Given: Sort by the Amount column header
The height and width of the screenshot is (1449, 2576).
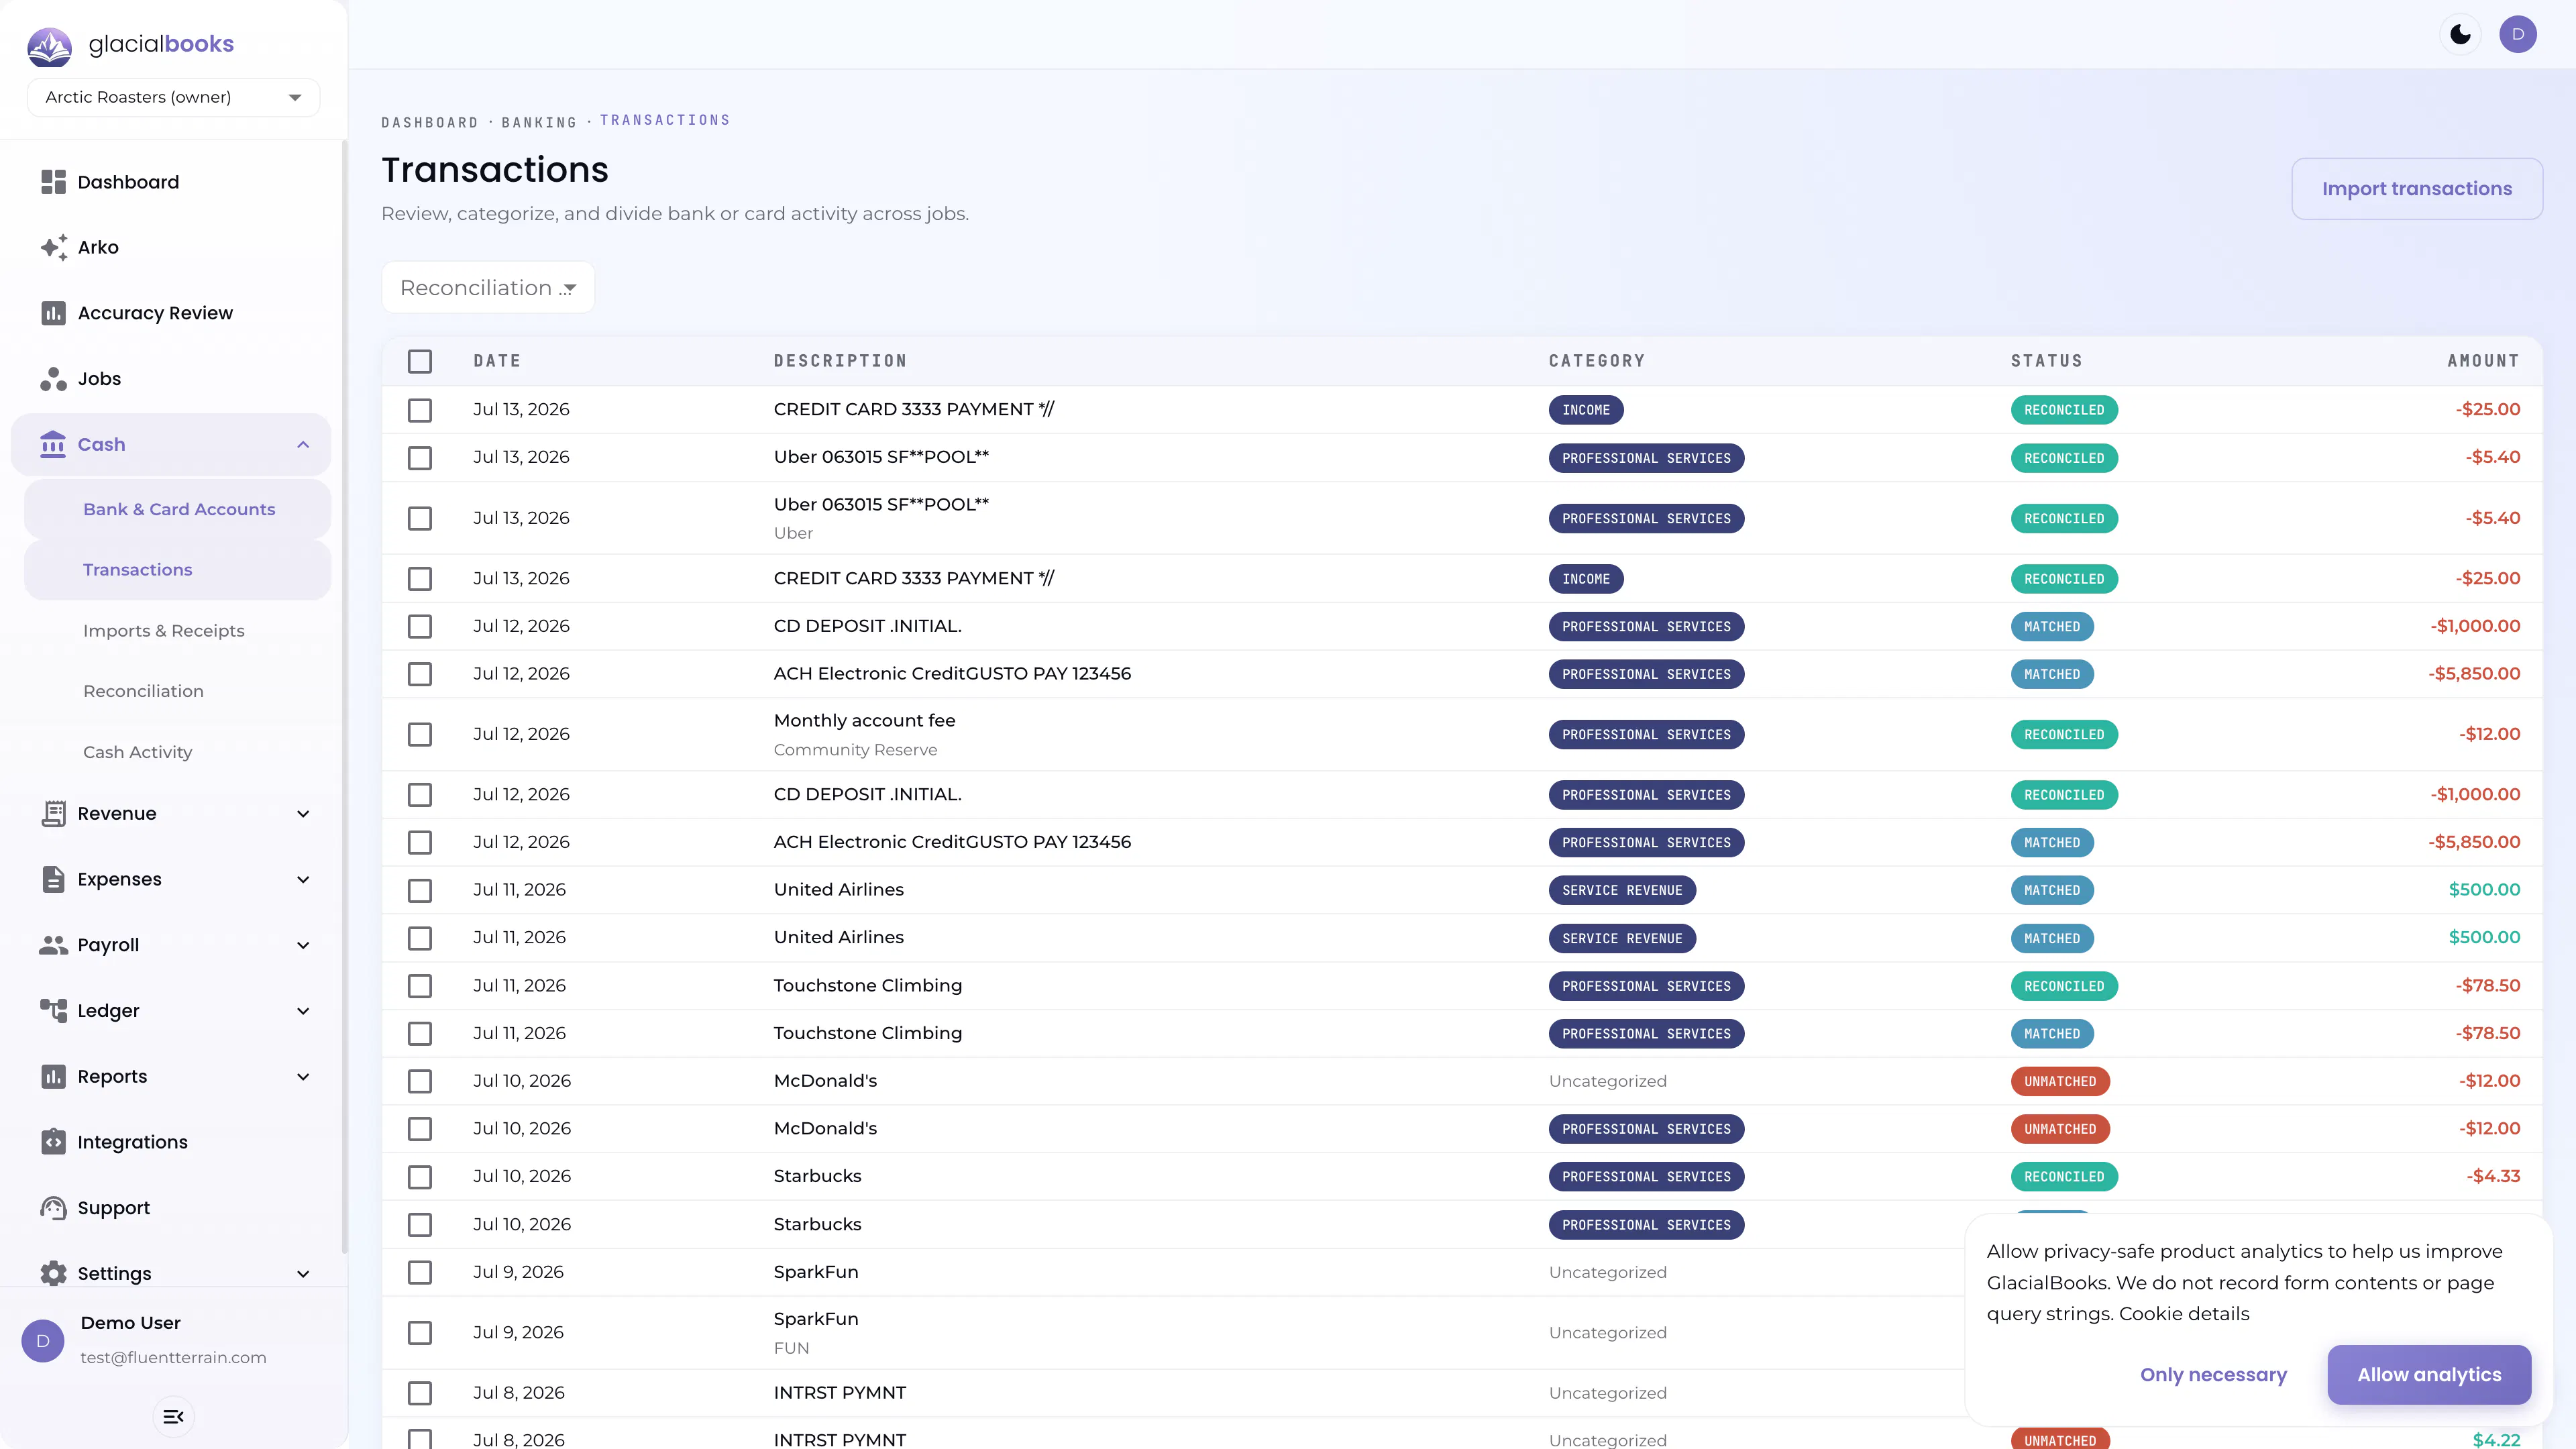Looking at the screenshot, I should point(2483,361).
